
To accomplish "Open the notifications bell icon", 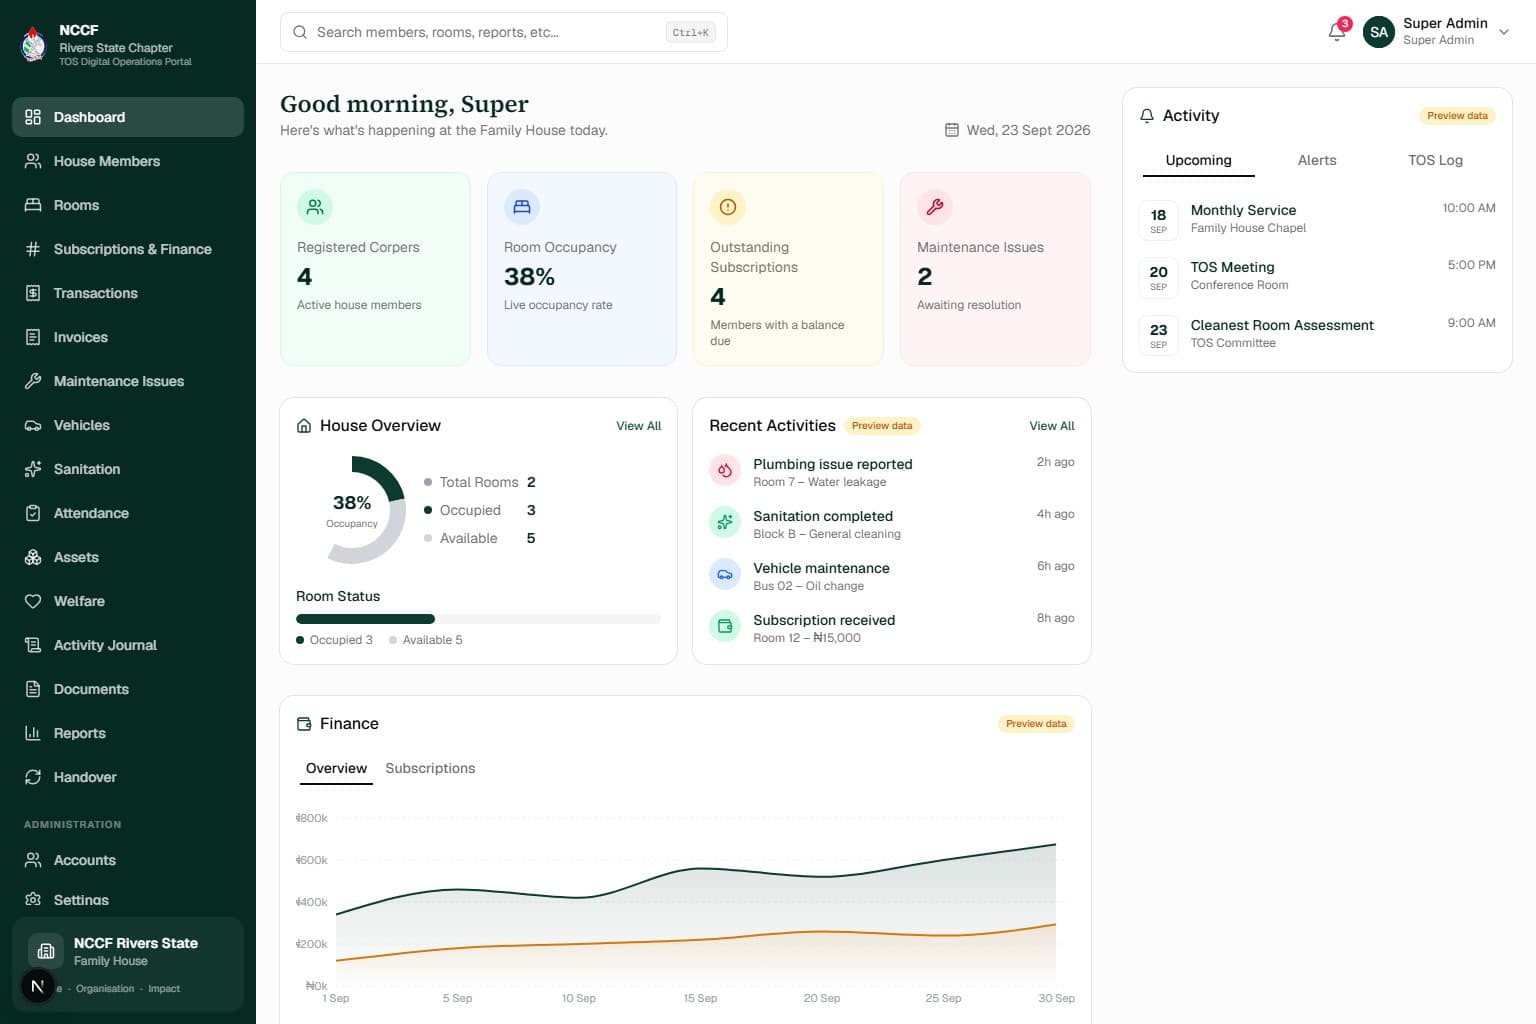I will pos(1337,32).
